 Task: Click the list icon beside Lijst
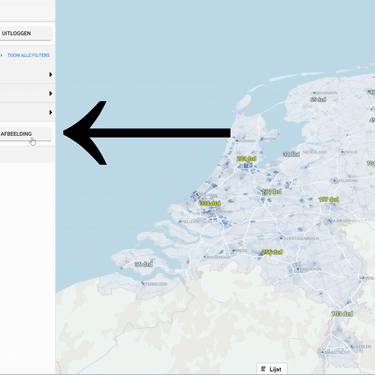(264, 369)
